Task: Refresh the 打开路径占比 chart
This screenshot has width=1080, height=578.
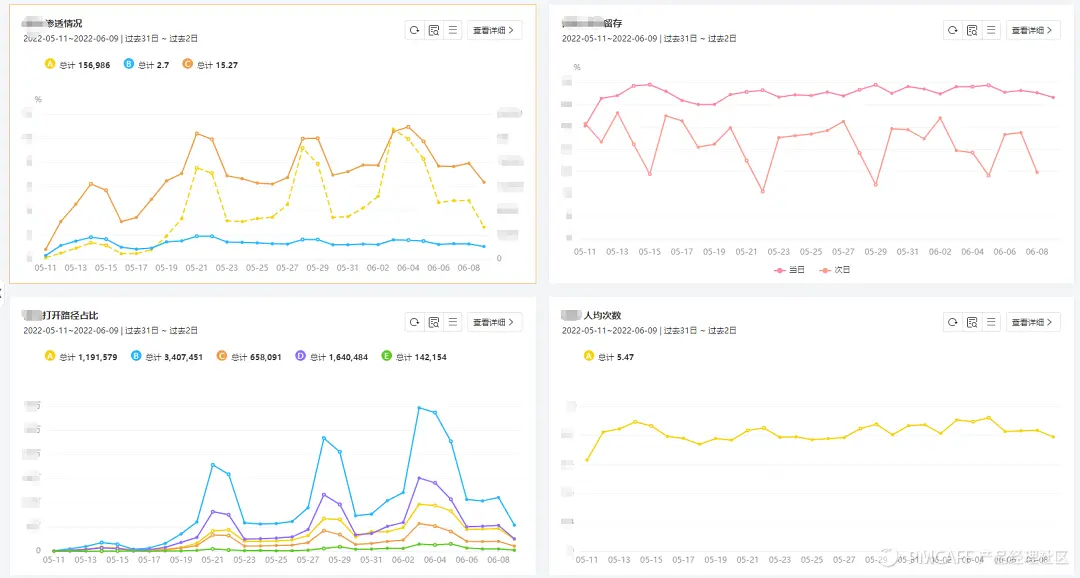Action: pyautogui.click(x=414, y=322)
